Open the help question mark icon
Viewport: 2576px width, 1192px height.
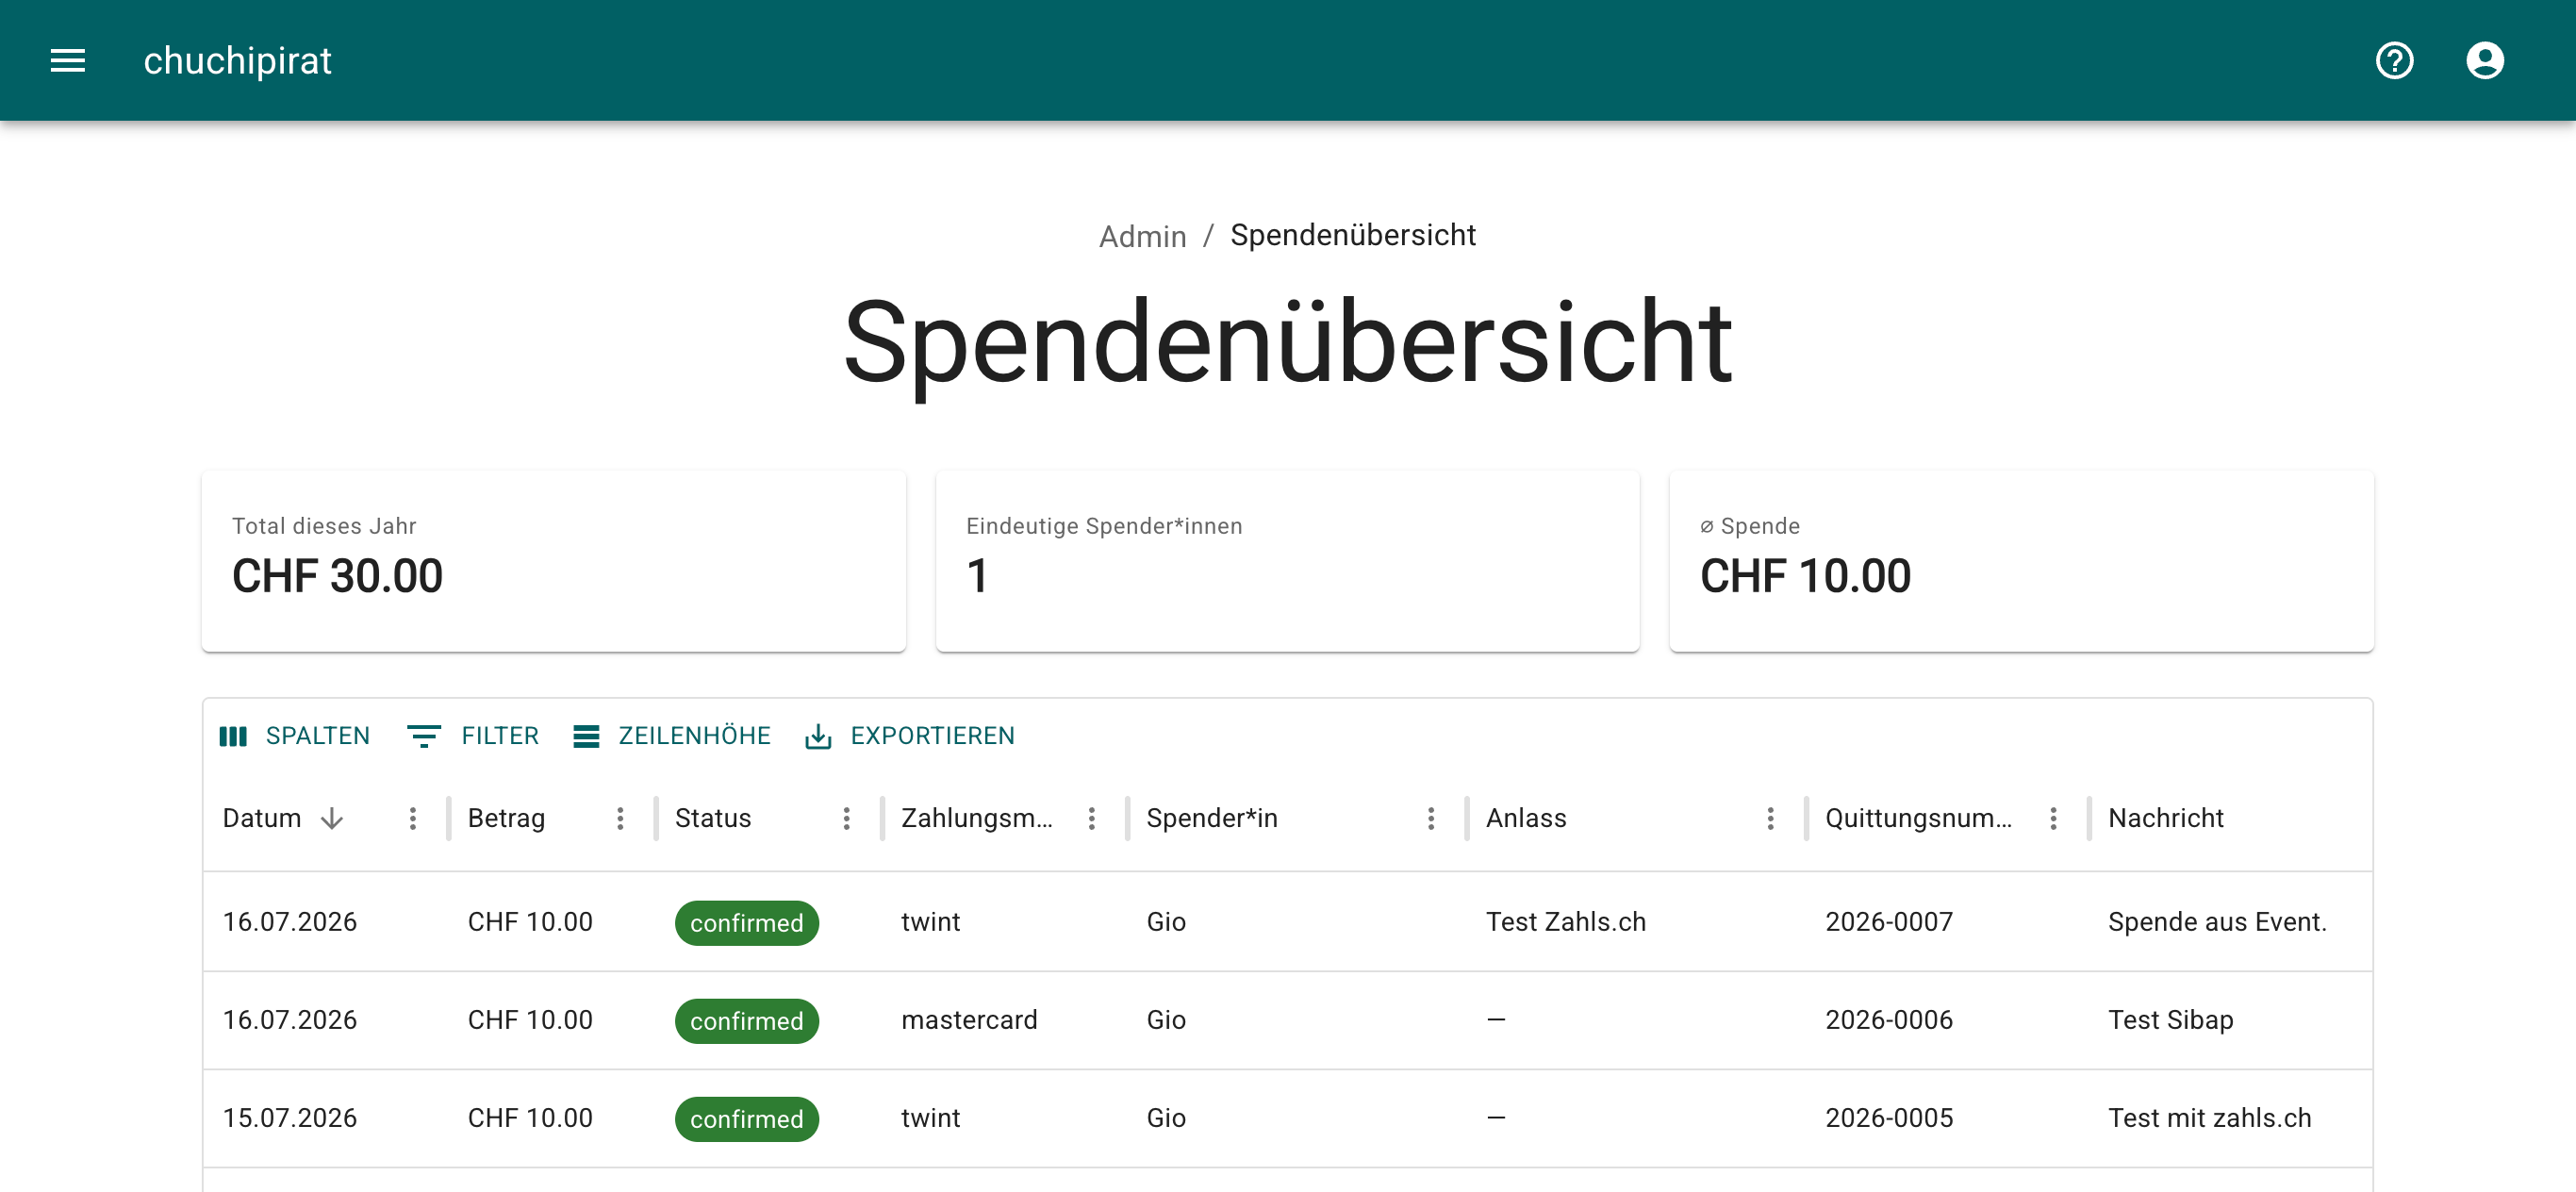coord(2394,61)
